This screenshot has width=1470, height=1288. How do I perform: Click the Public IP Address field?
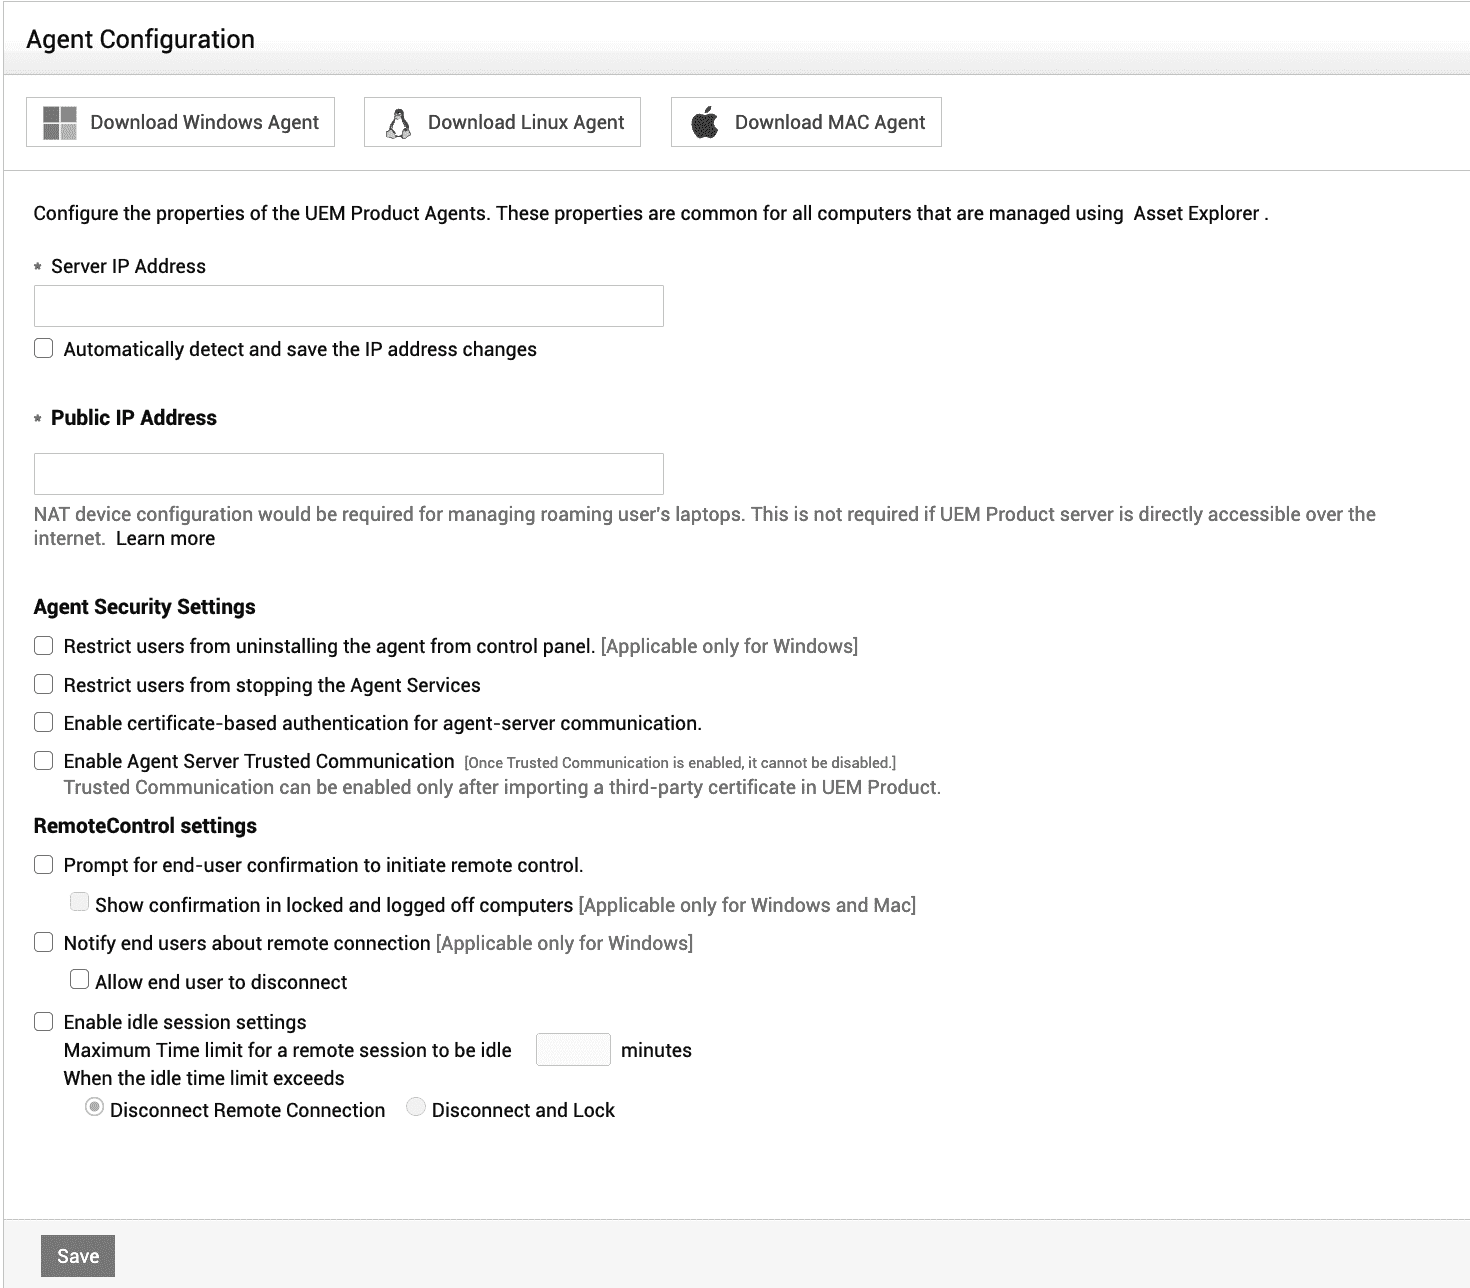pyautogui.click(x=348, y=474)
